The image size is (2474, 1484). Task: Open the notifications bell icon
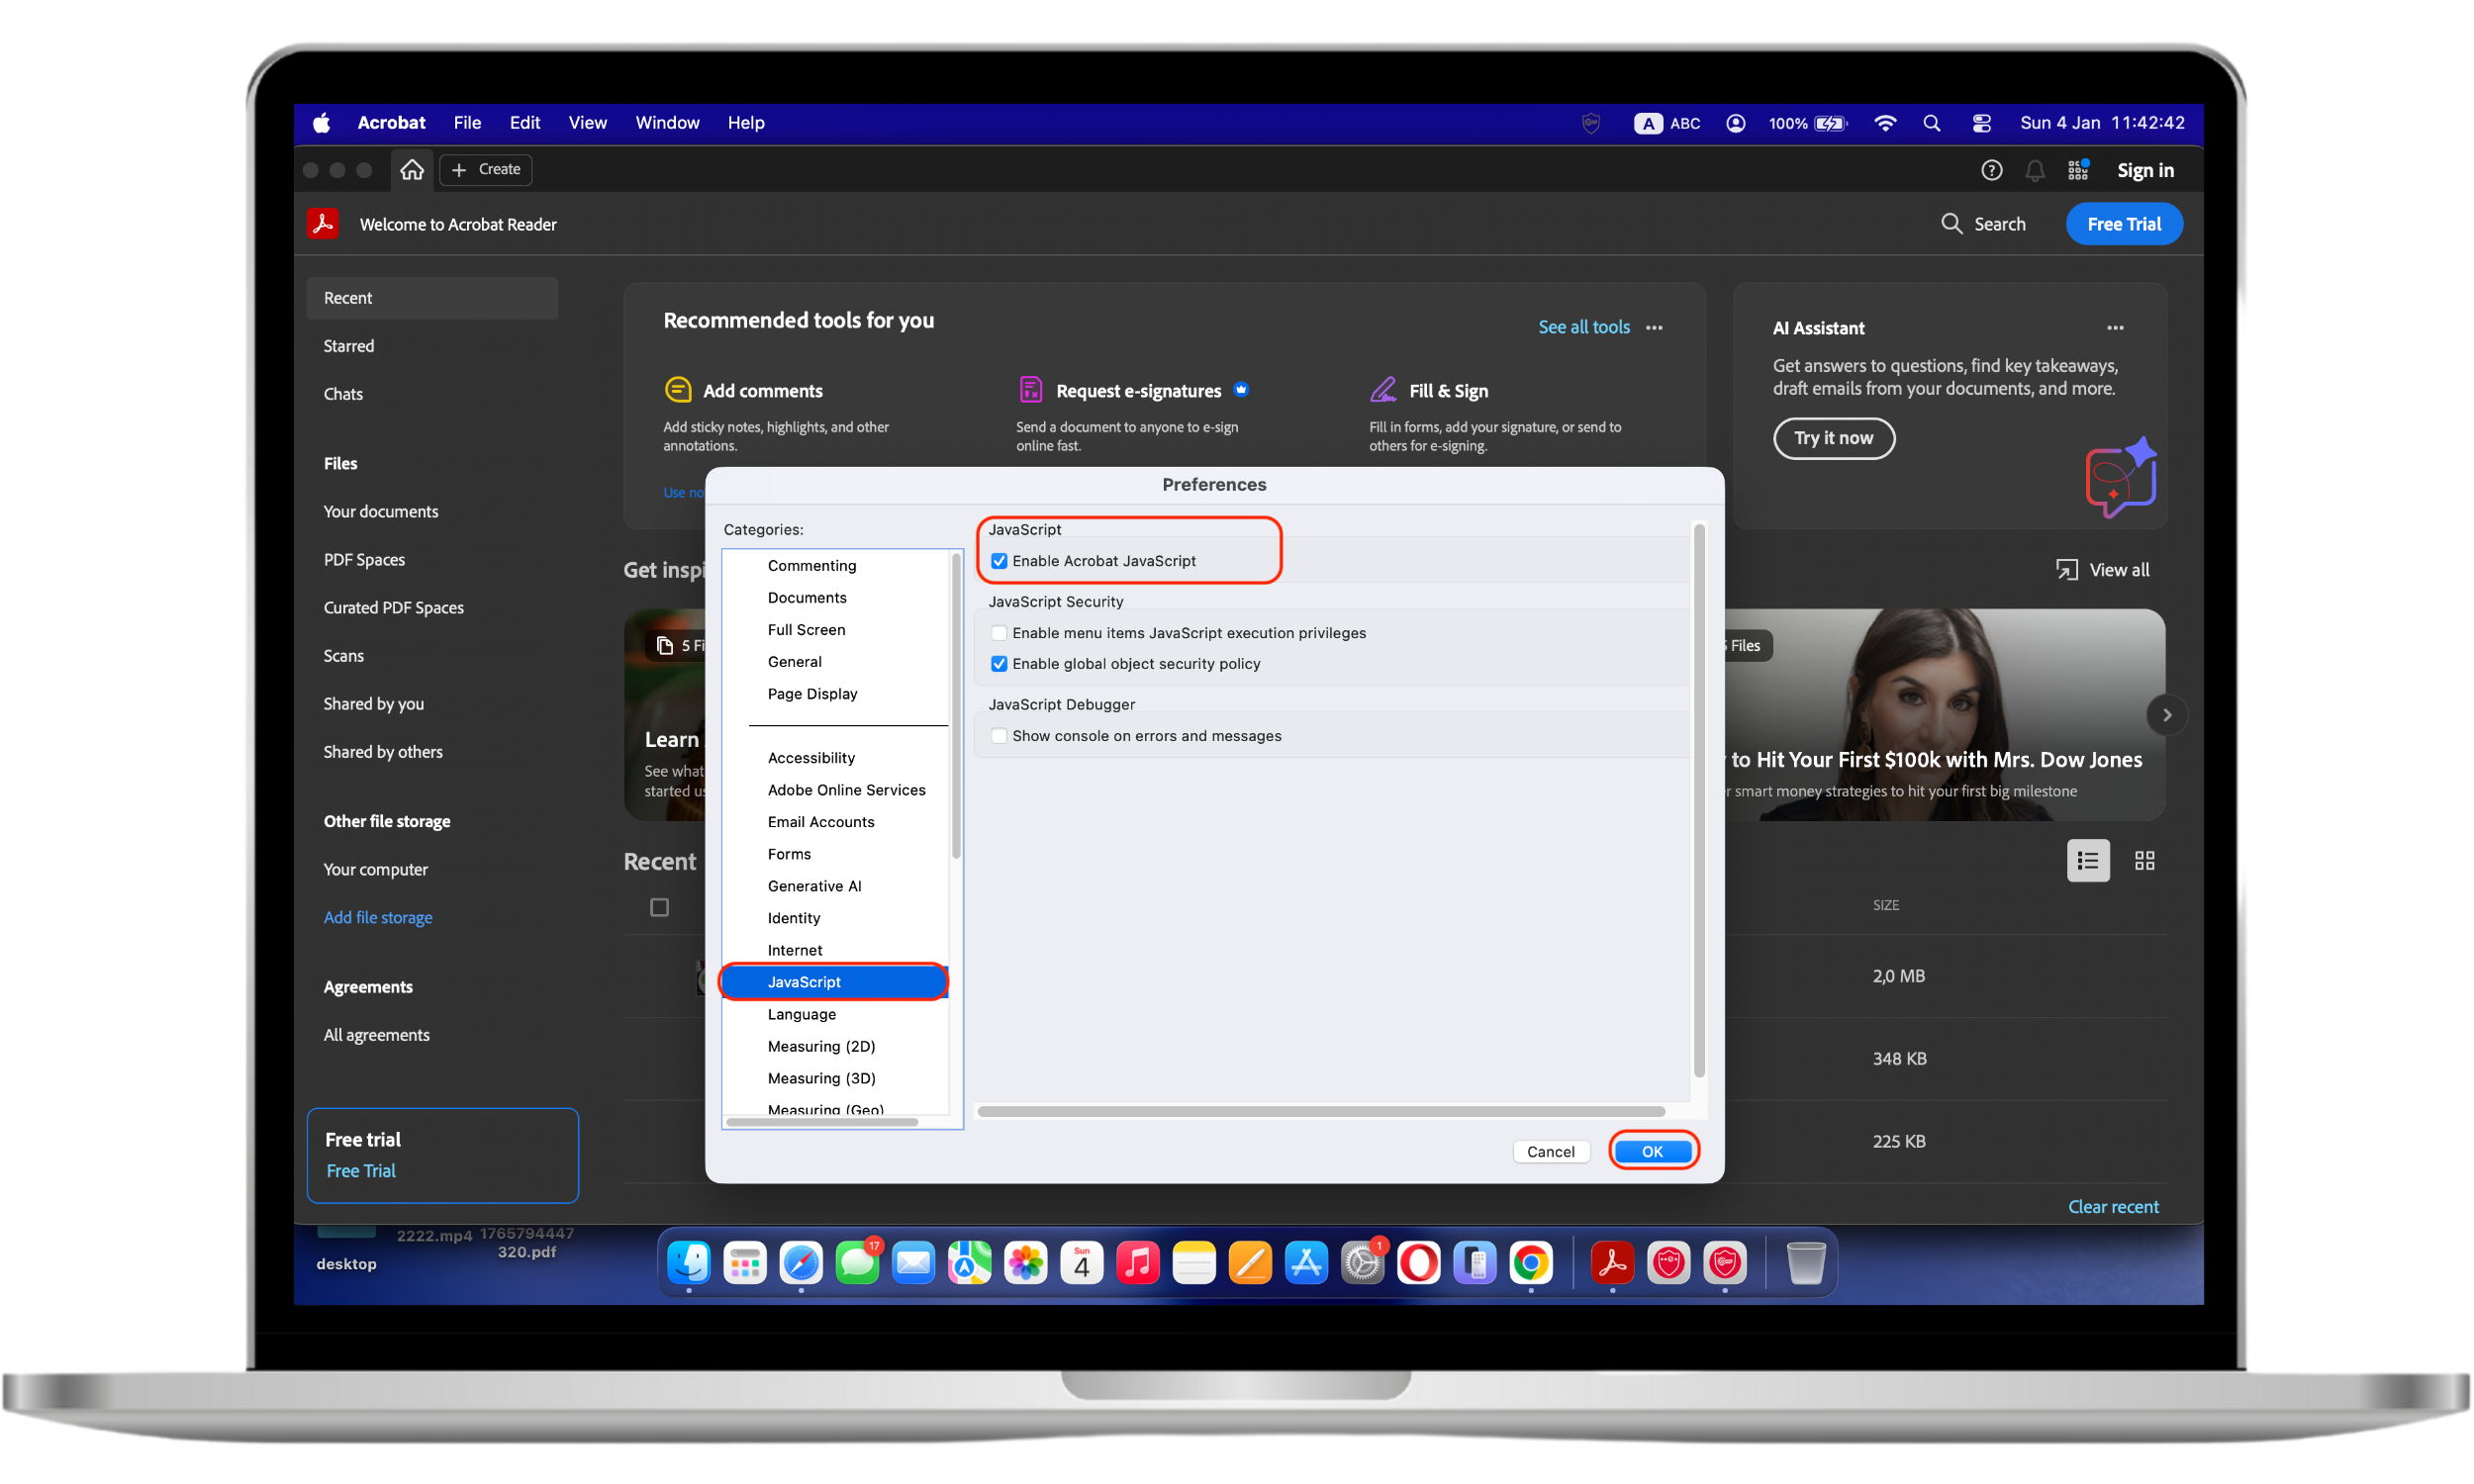pyautogui.click(x=2034, y=171)
